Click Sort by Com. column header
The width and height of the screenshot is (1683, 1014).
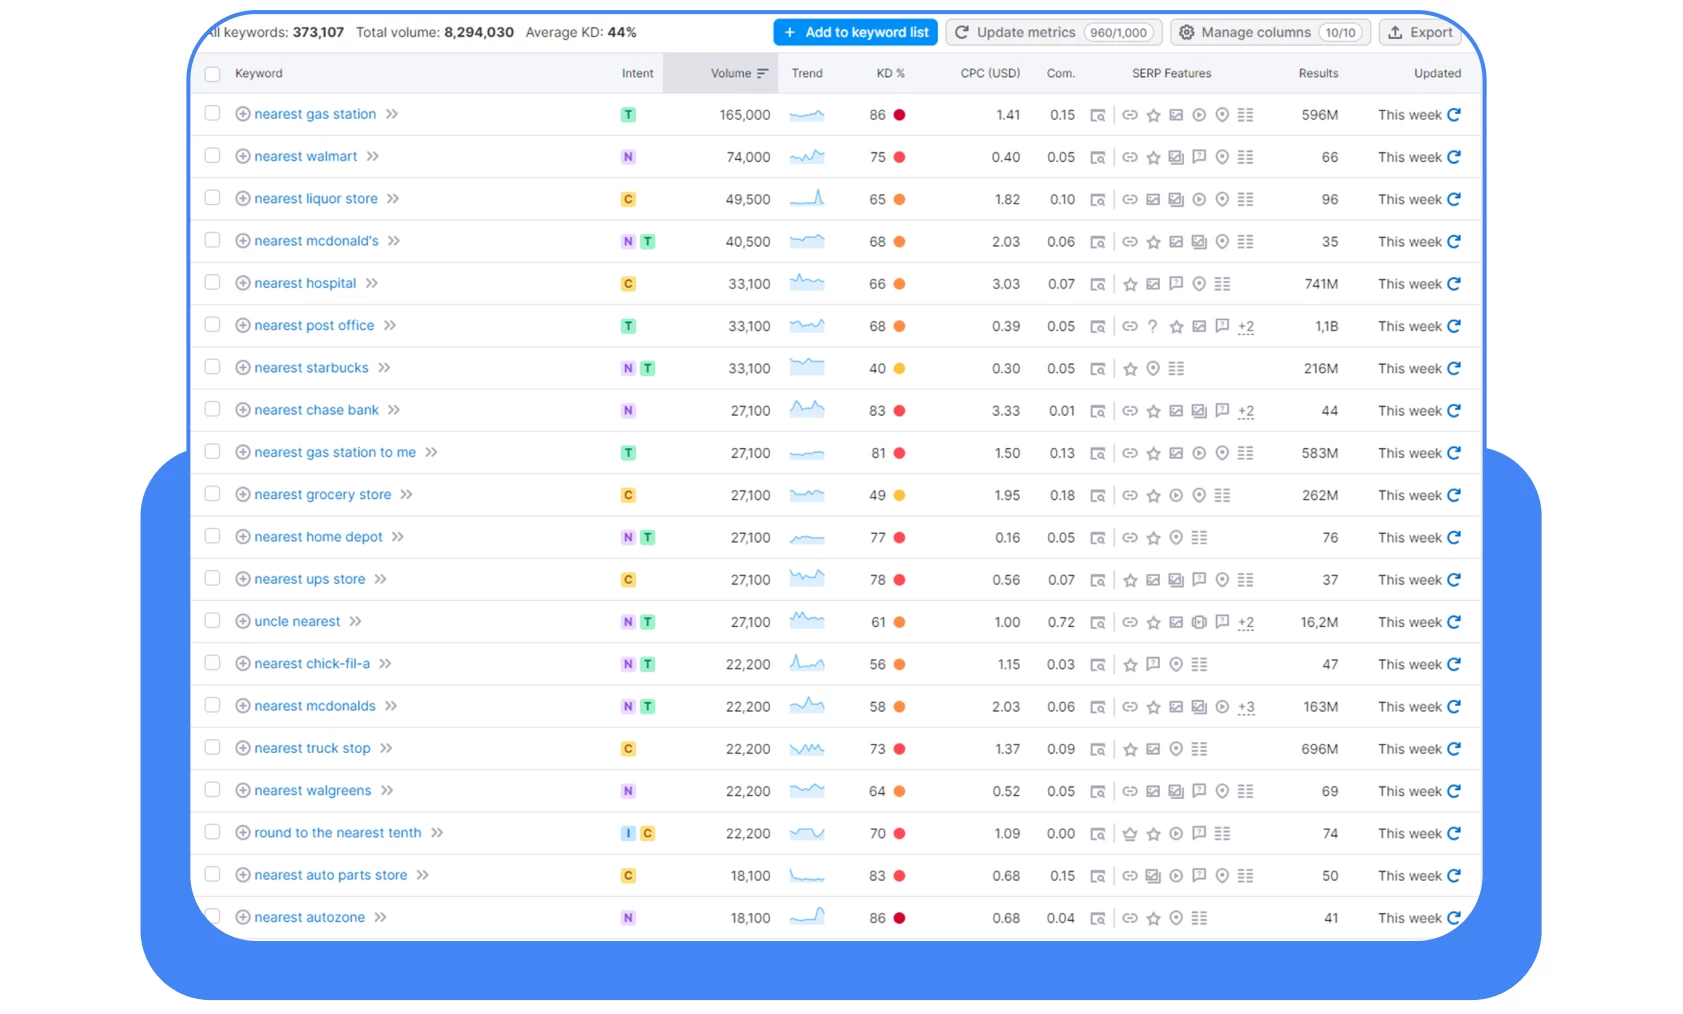tap(1061, 73)
